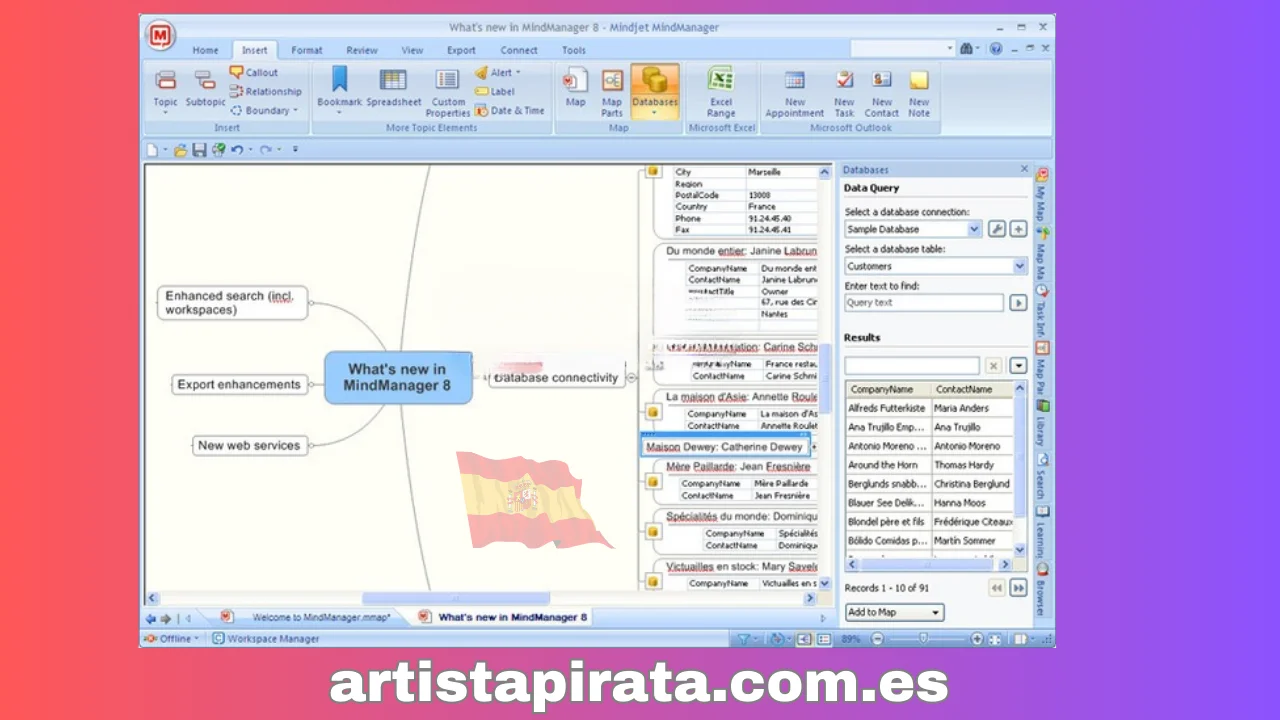Open Map Parts
This screenshot has width=1280, height=720.
point(612,93)
